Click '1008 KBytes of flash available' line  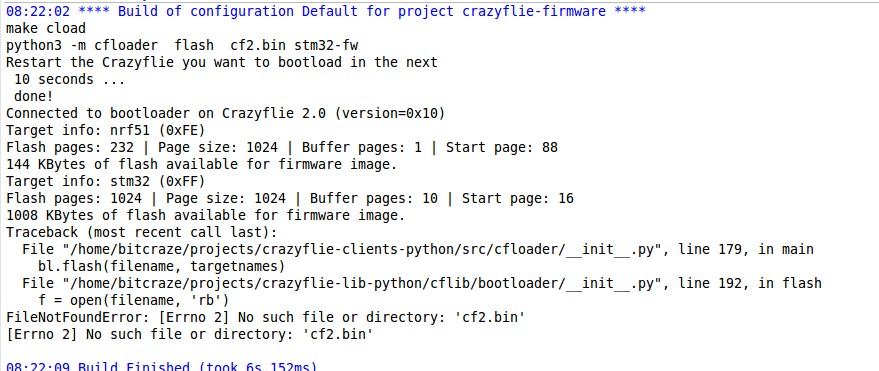point(206,215)
